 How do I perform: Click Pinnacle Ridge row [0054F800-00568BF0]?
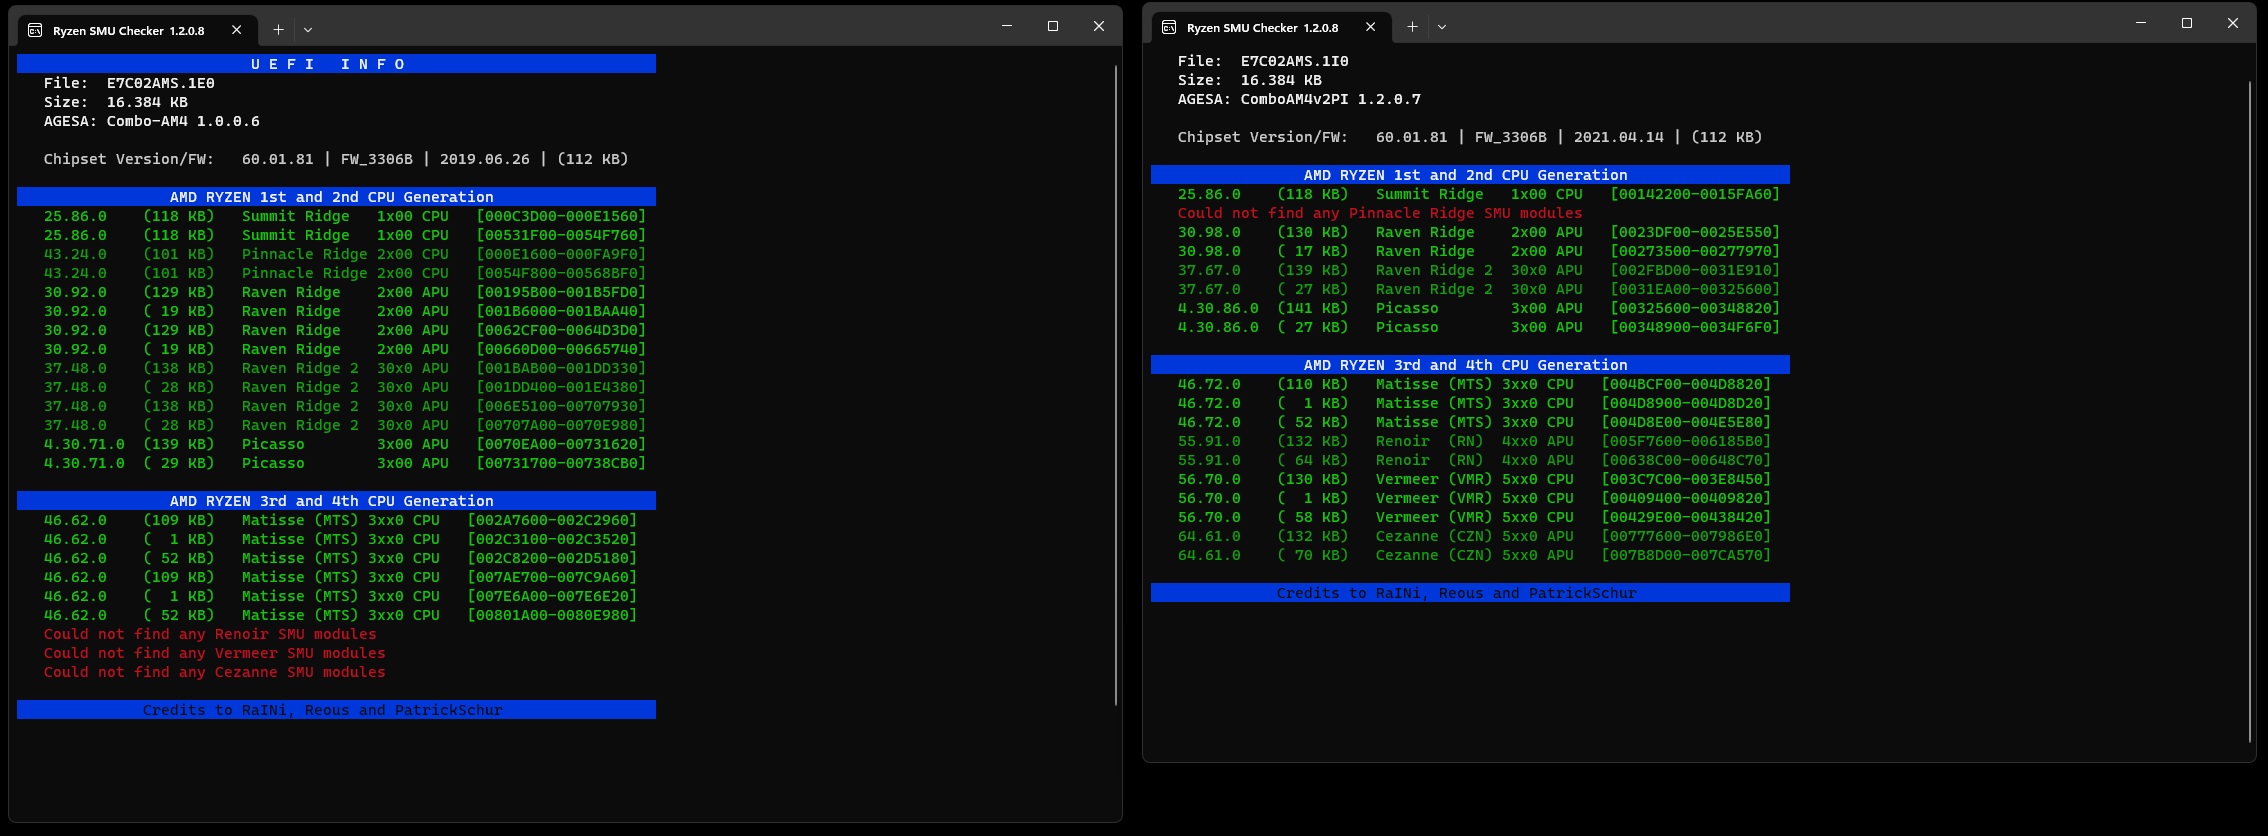click(x=345, y=273)
